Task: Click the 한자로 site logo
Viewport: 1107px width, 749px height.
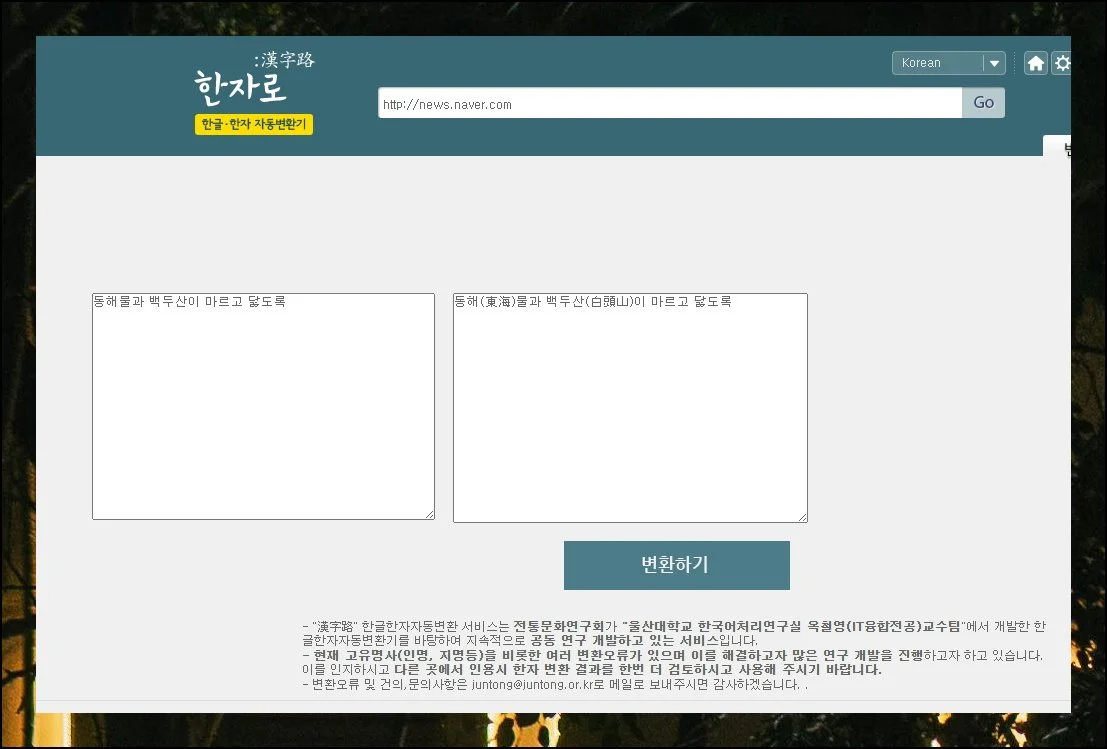Action: (x=241, y=88)
